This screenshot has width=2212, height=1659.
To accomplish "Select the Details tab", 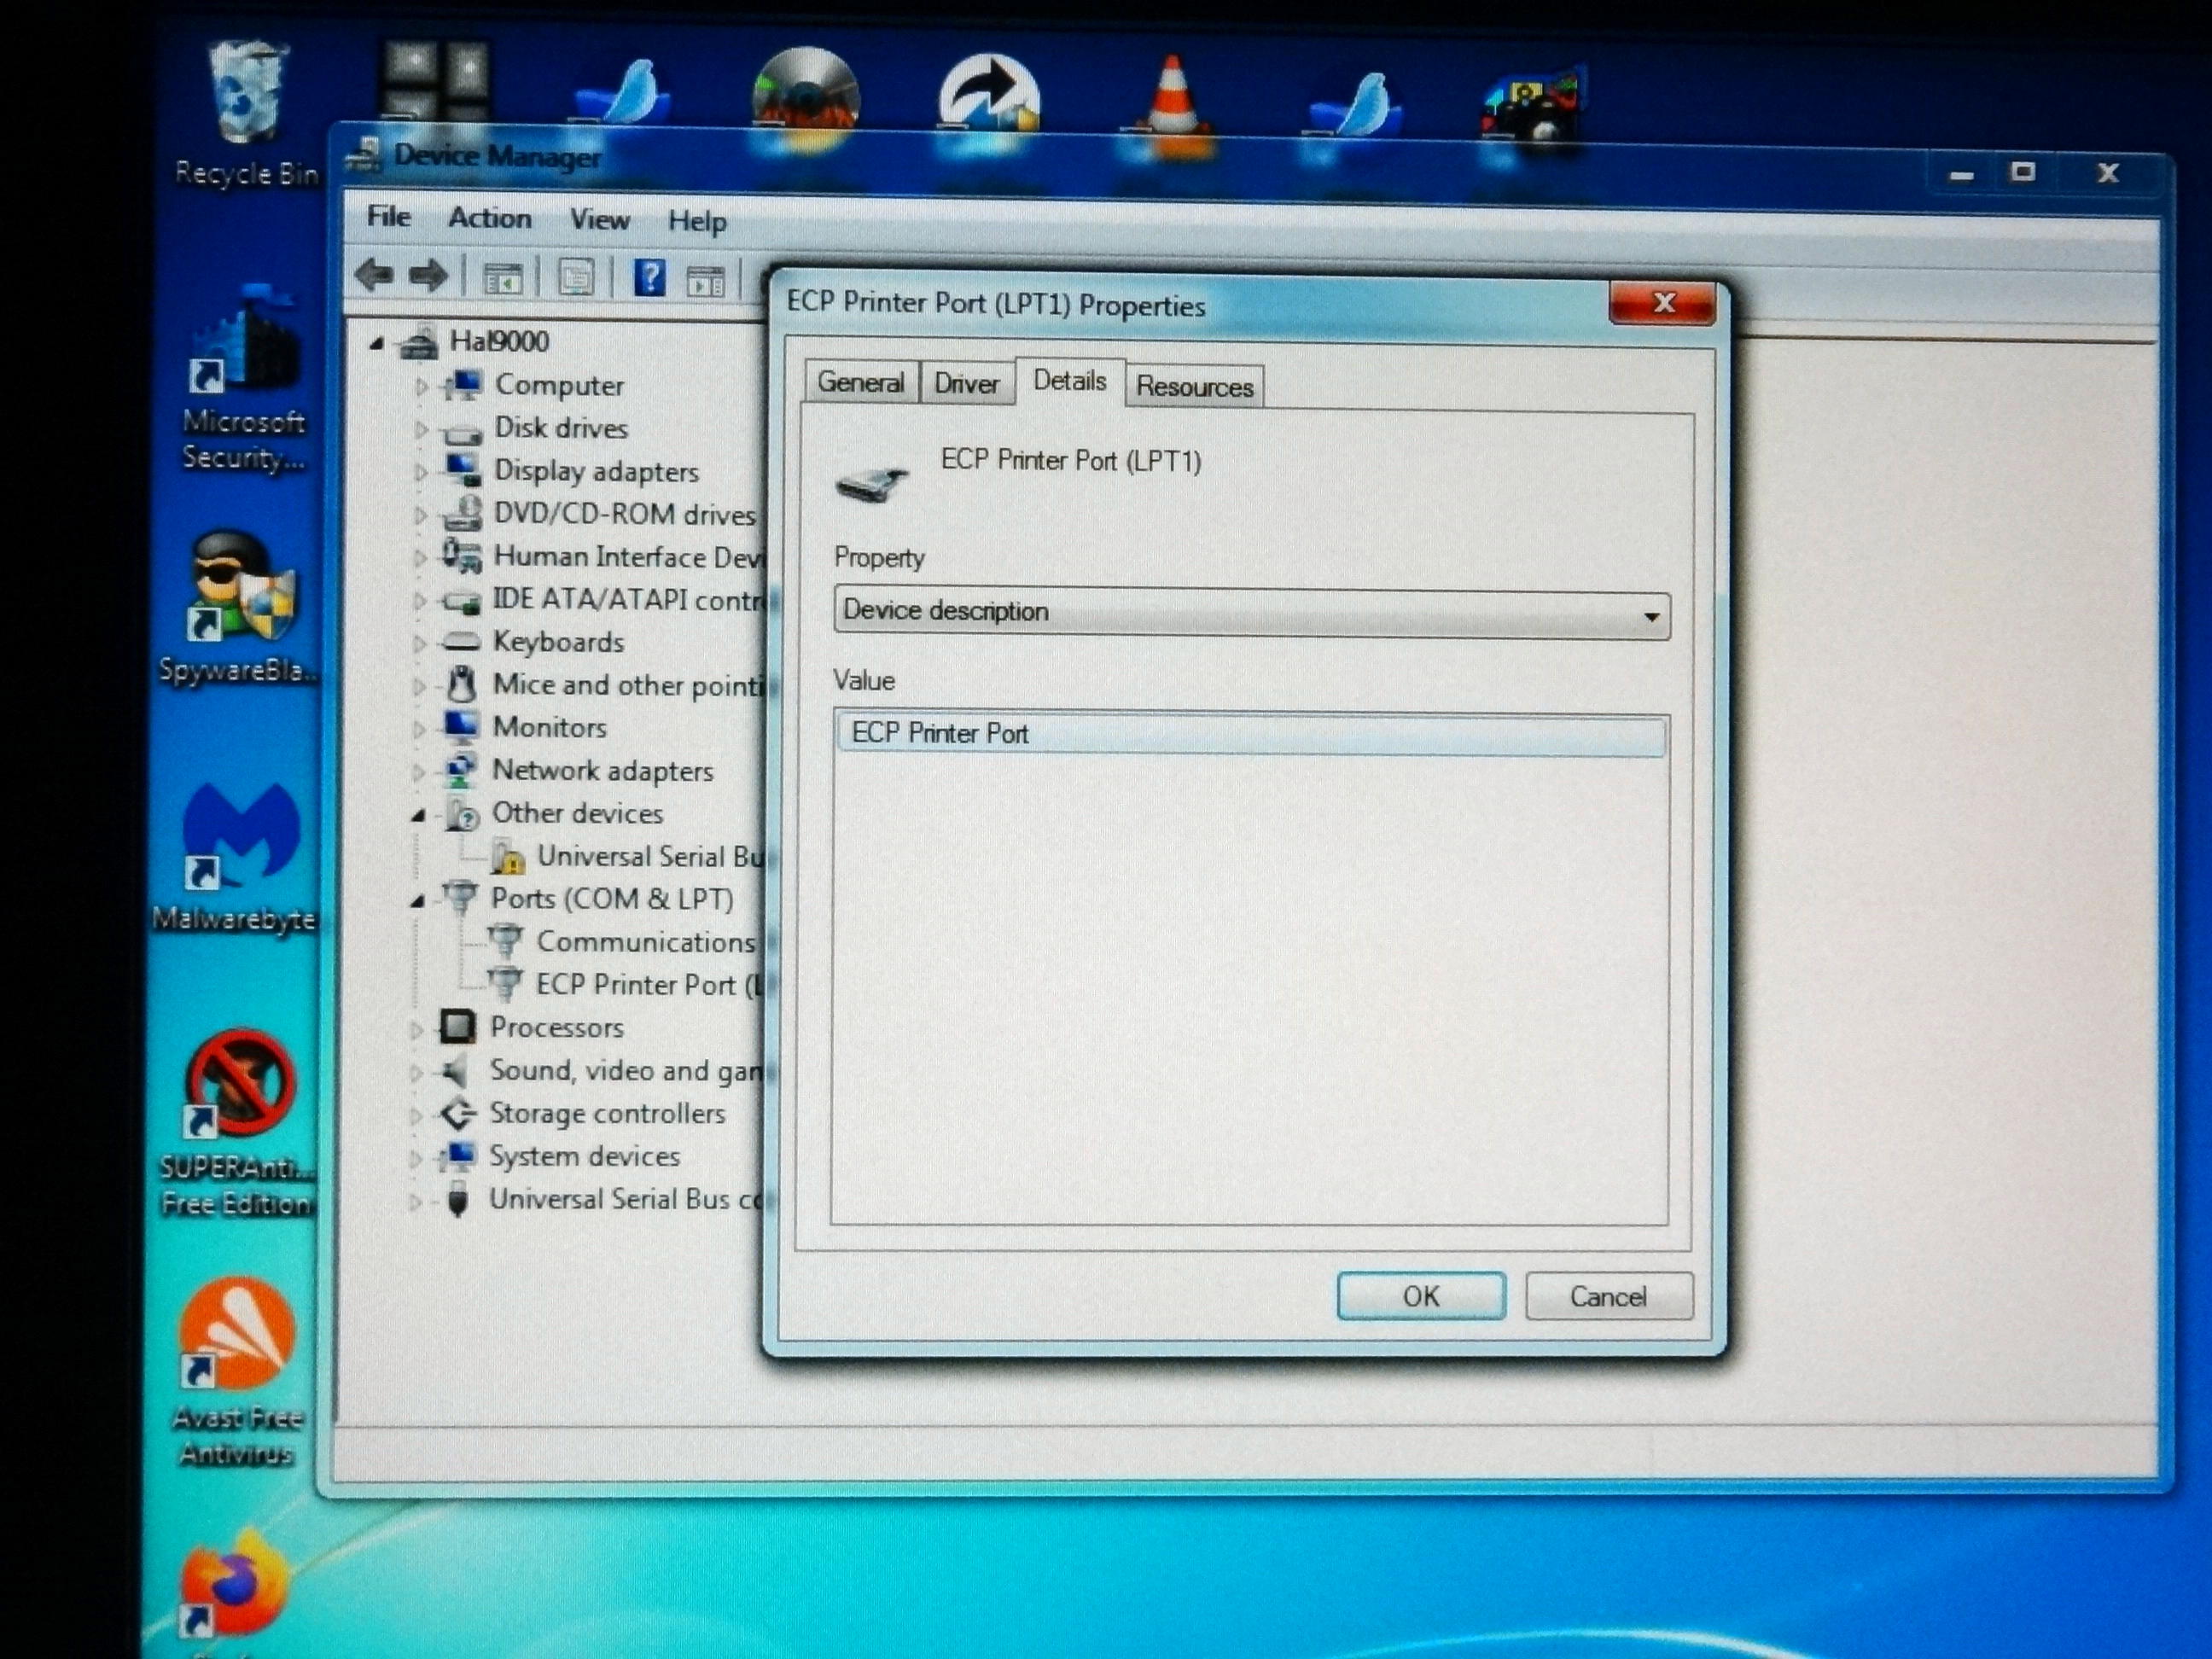I will click(1070, 381).
